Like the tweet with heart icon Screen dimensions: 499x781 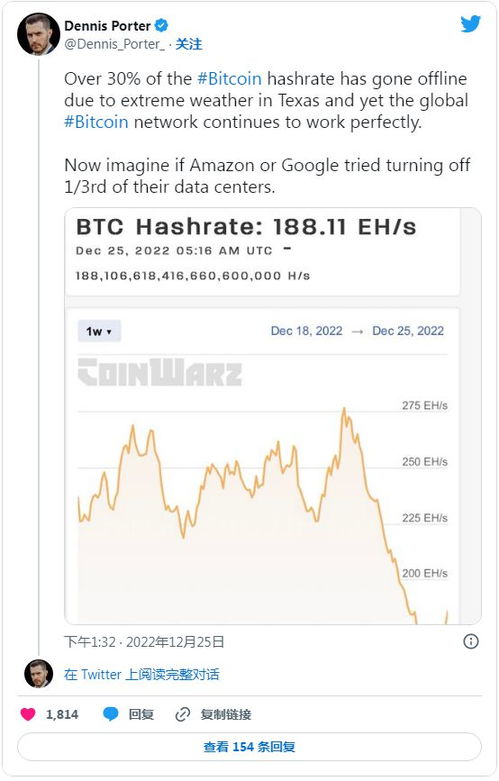coord(28,714)
